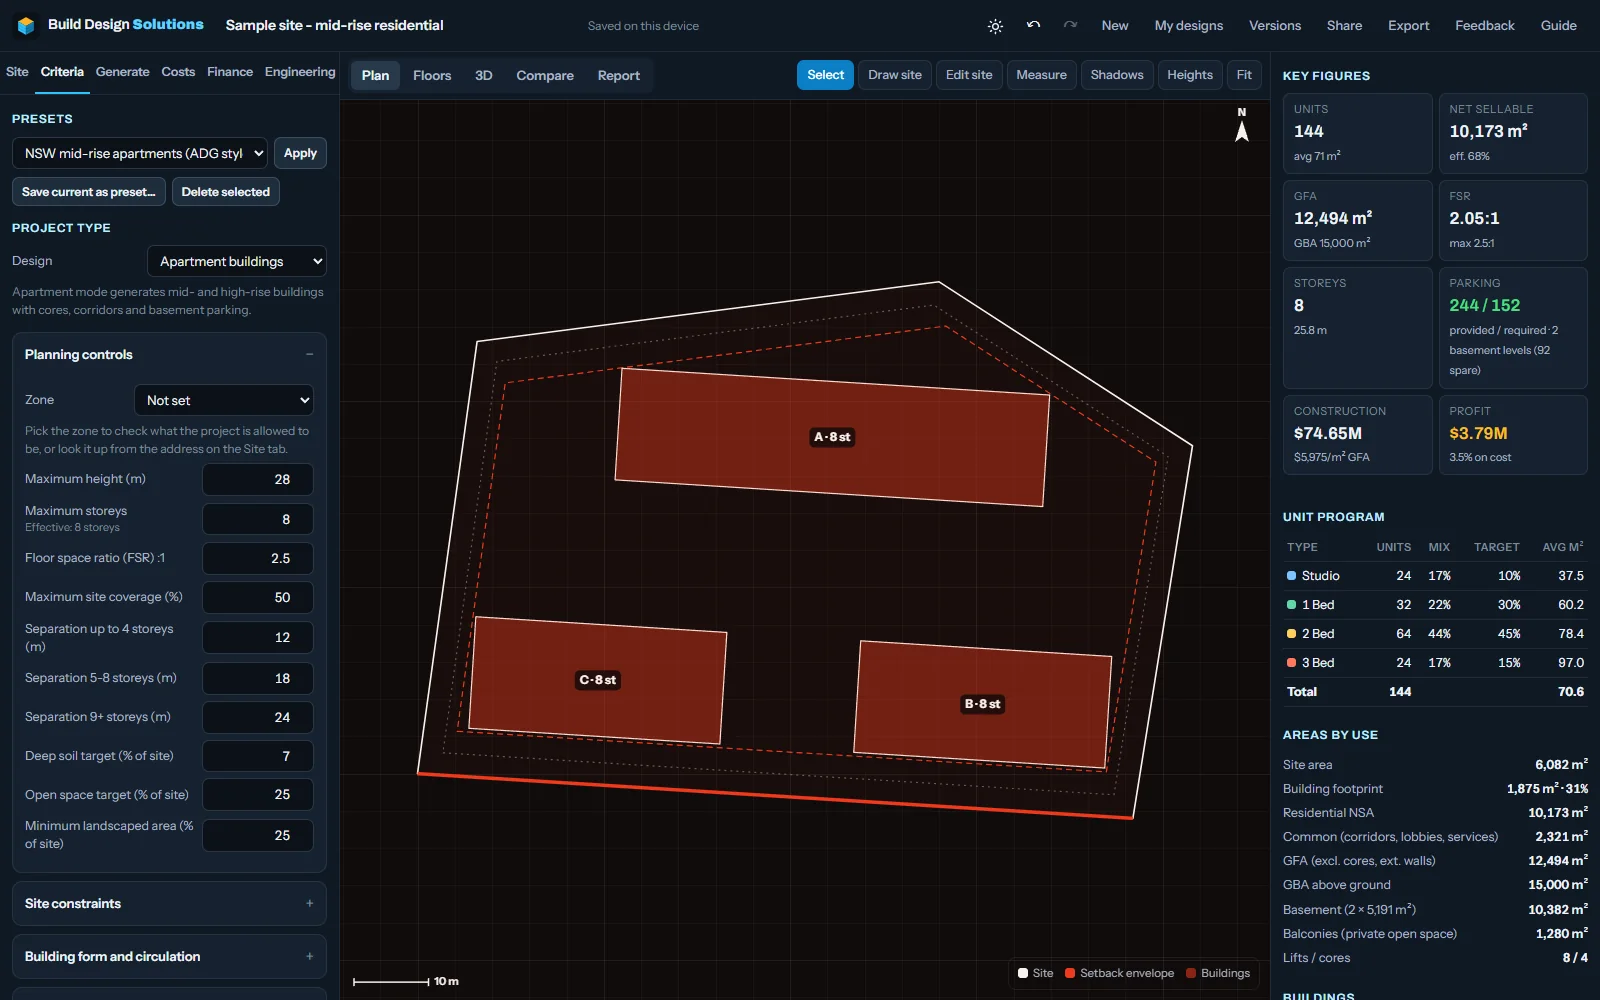Switch to the Site tab

[17, 72]
